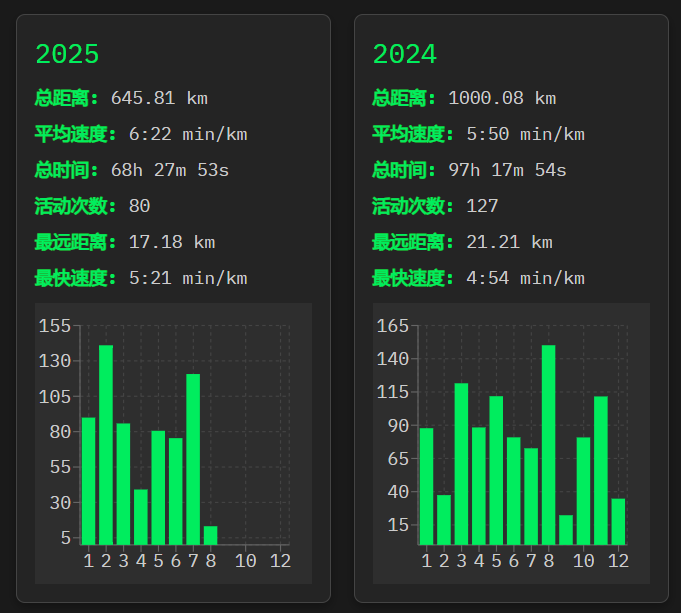This screenshot has height=613, width=681.
Task: Click the 2024 month 7 bar
Action: click(x=531, y=496)
